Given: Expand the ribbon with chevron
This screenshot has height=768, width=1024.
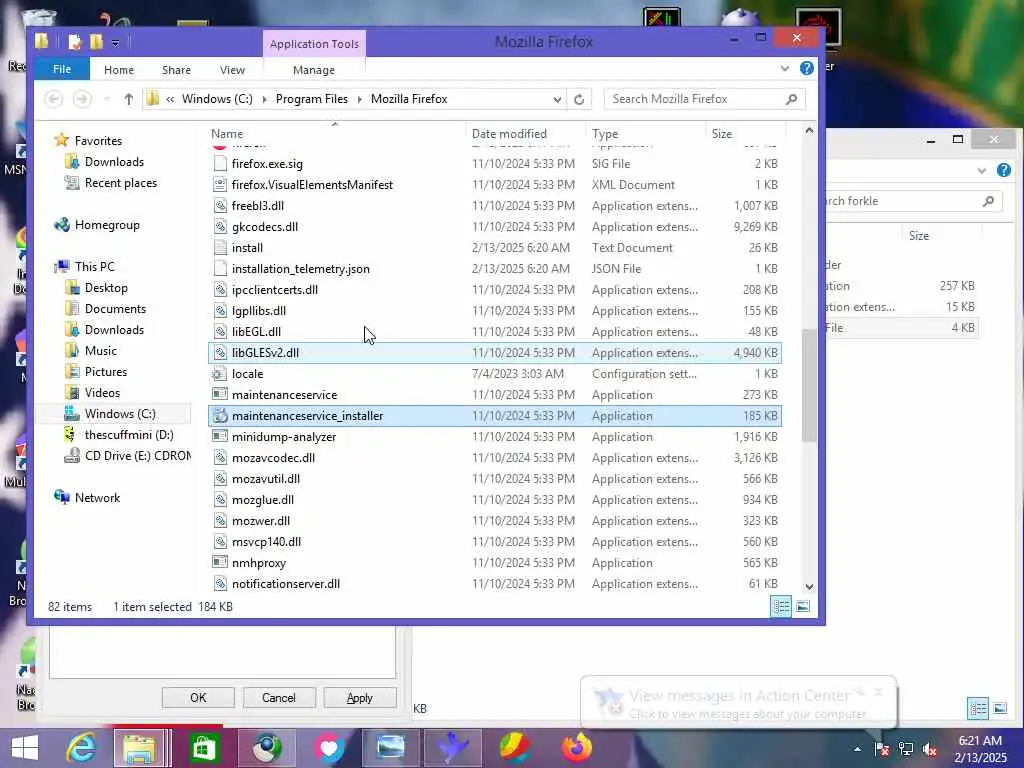Looking at the screenshot, I should 784,68.
